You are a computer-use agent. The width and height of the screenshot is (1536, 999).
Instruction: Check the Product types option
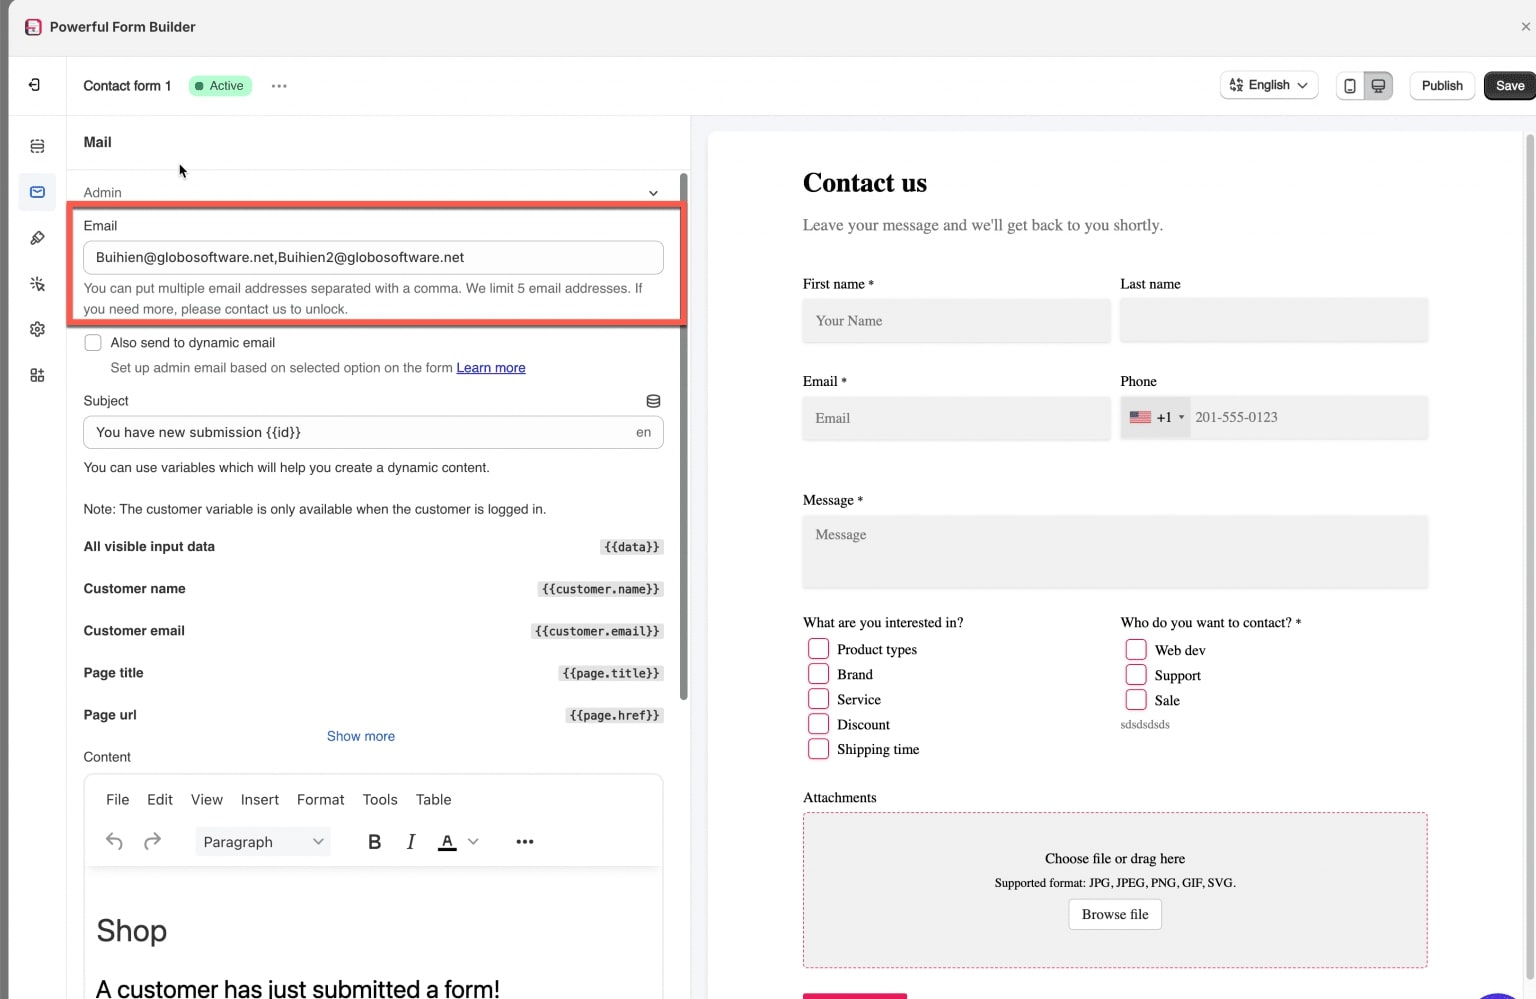click(818, 649)
